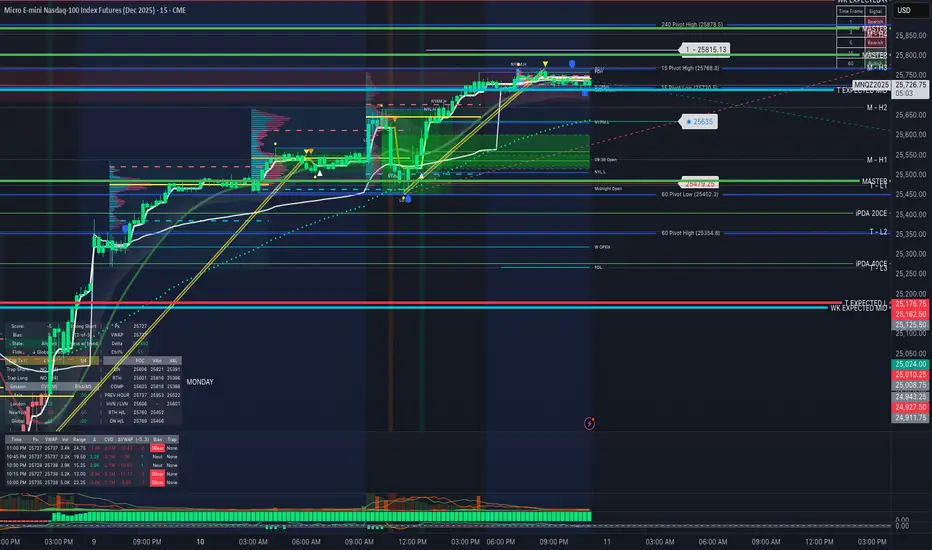Click the 'Time Frame' header in signal table
The width and height of the screenshot is (932, 550).
[851, 11]
